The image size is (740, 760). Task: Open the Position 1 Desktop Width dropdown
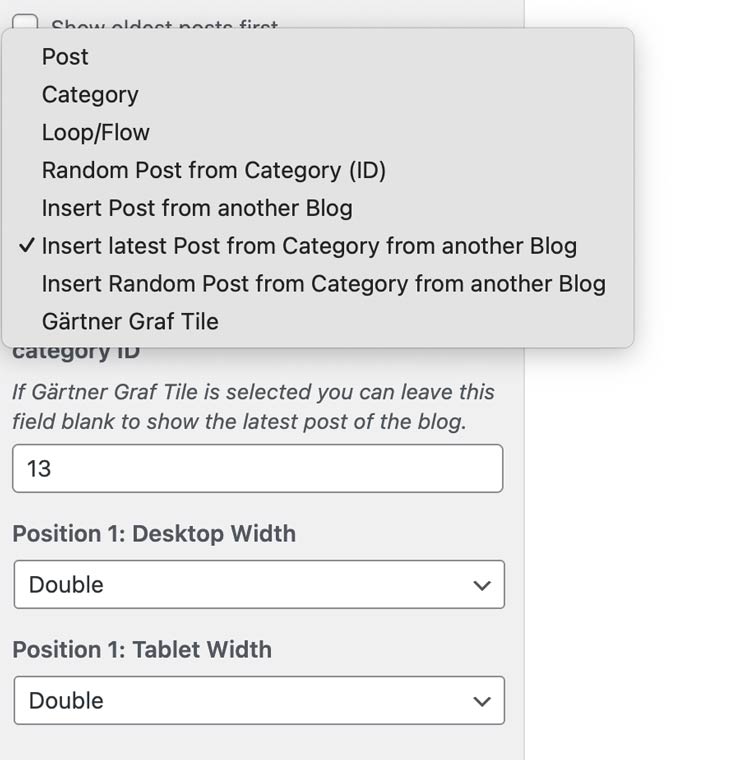pyautogui.click(x=258, y=584)
